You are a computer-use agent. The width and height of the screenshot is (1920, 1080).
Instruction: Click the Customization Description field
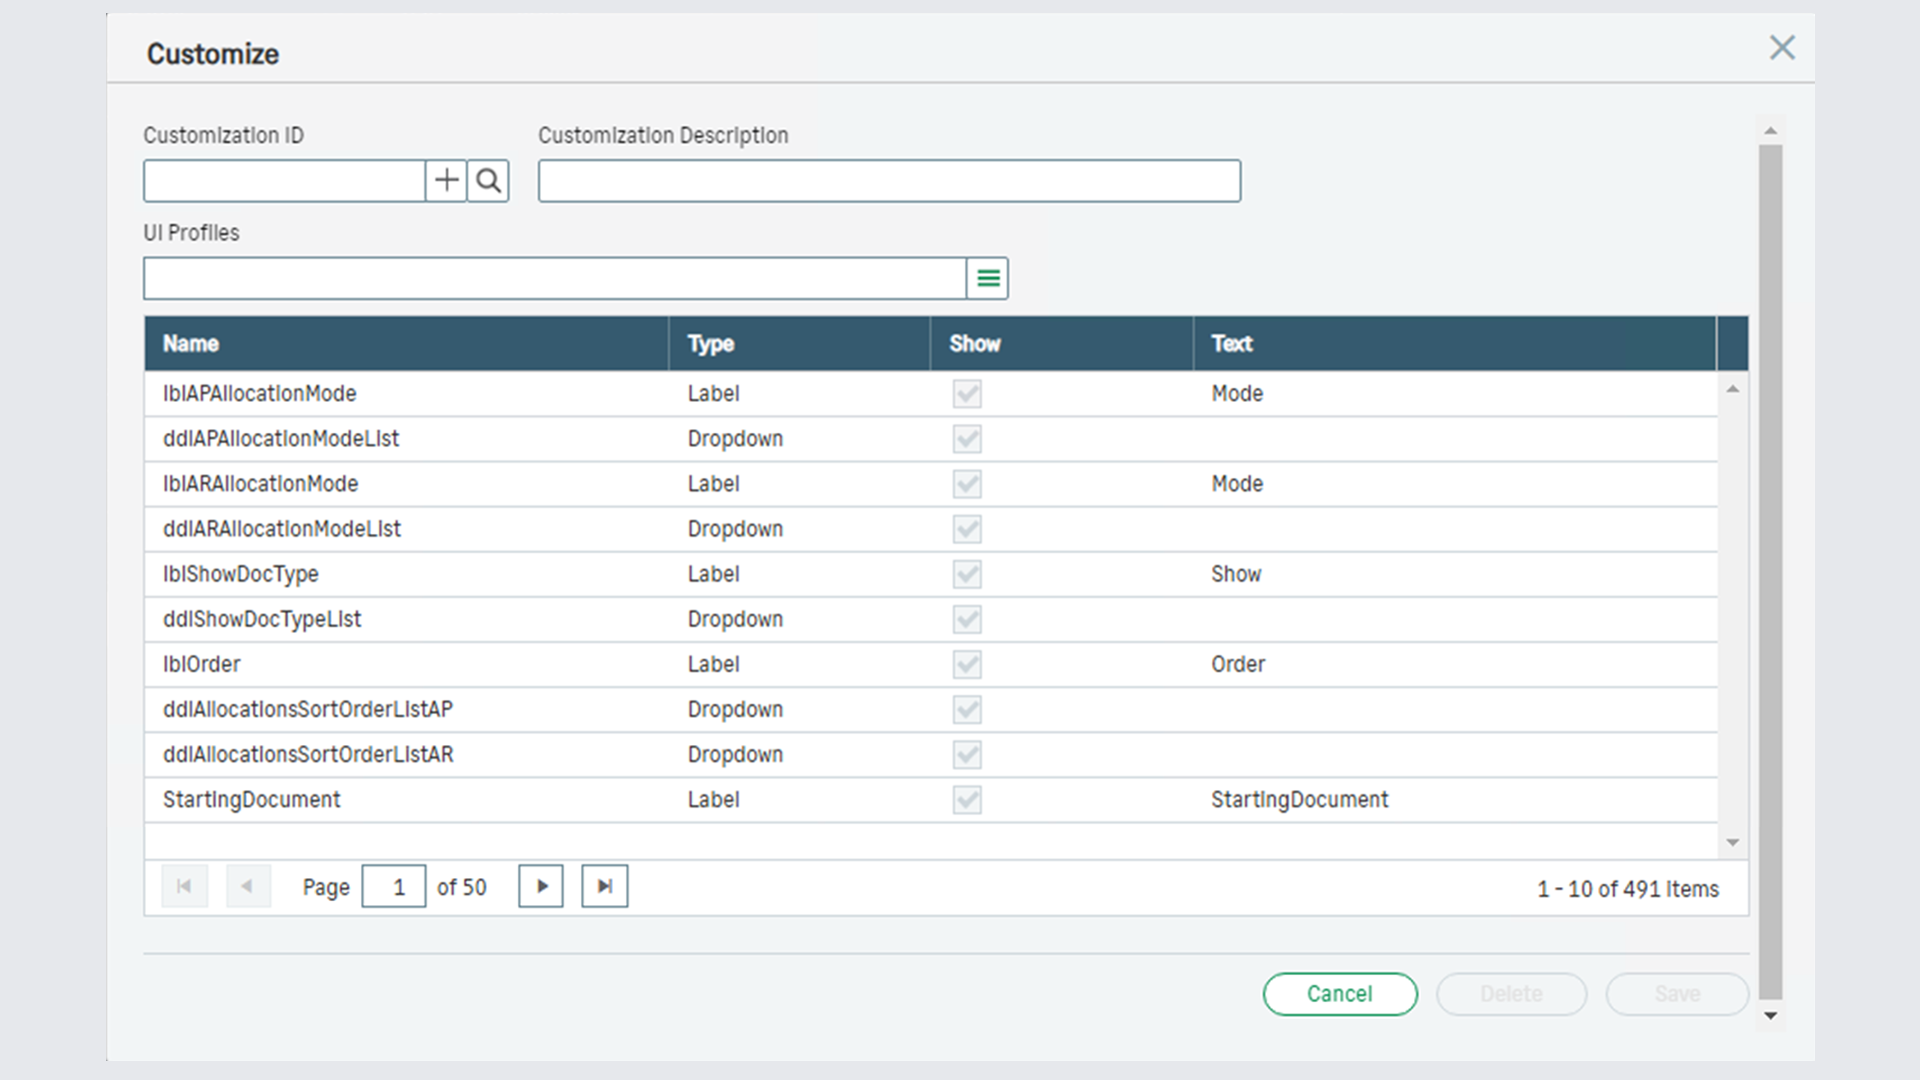(x=889, y=181)
